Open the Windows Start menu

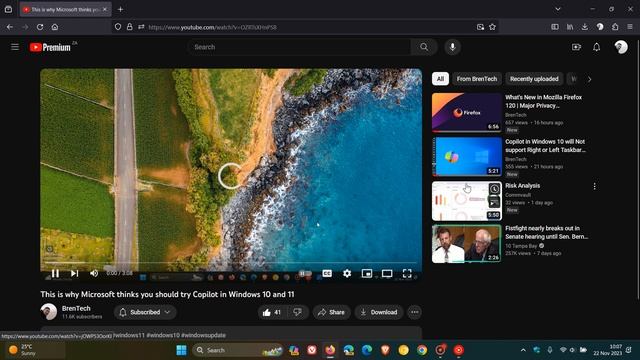(181, 350)
